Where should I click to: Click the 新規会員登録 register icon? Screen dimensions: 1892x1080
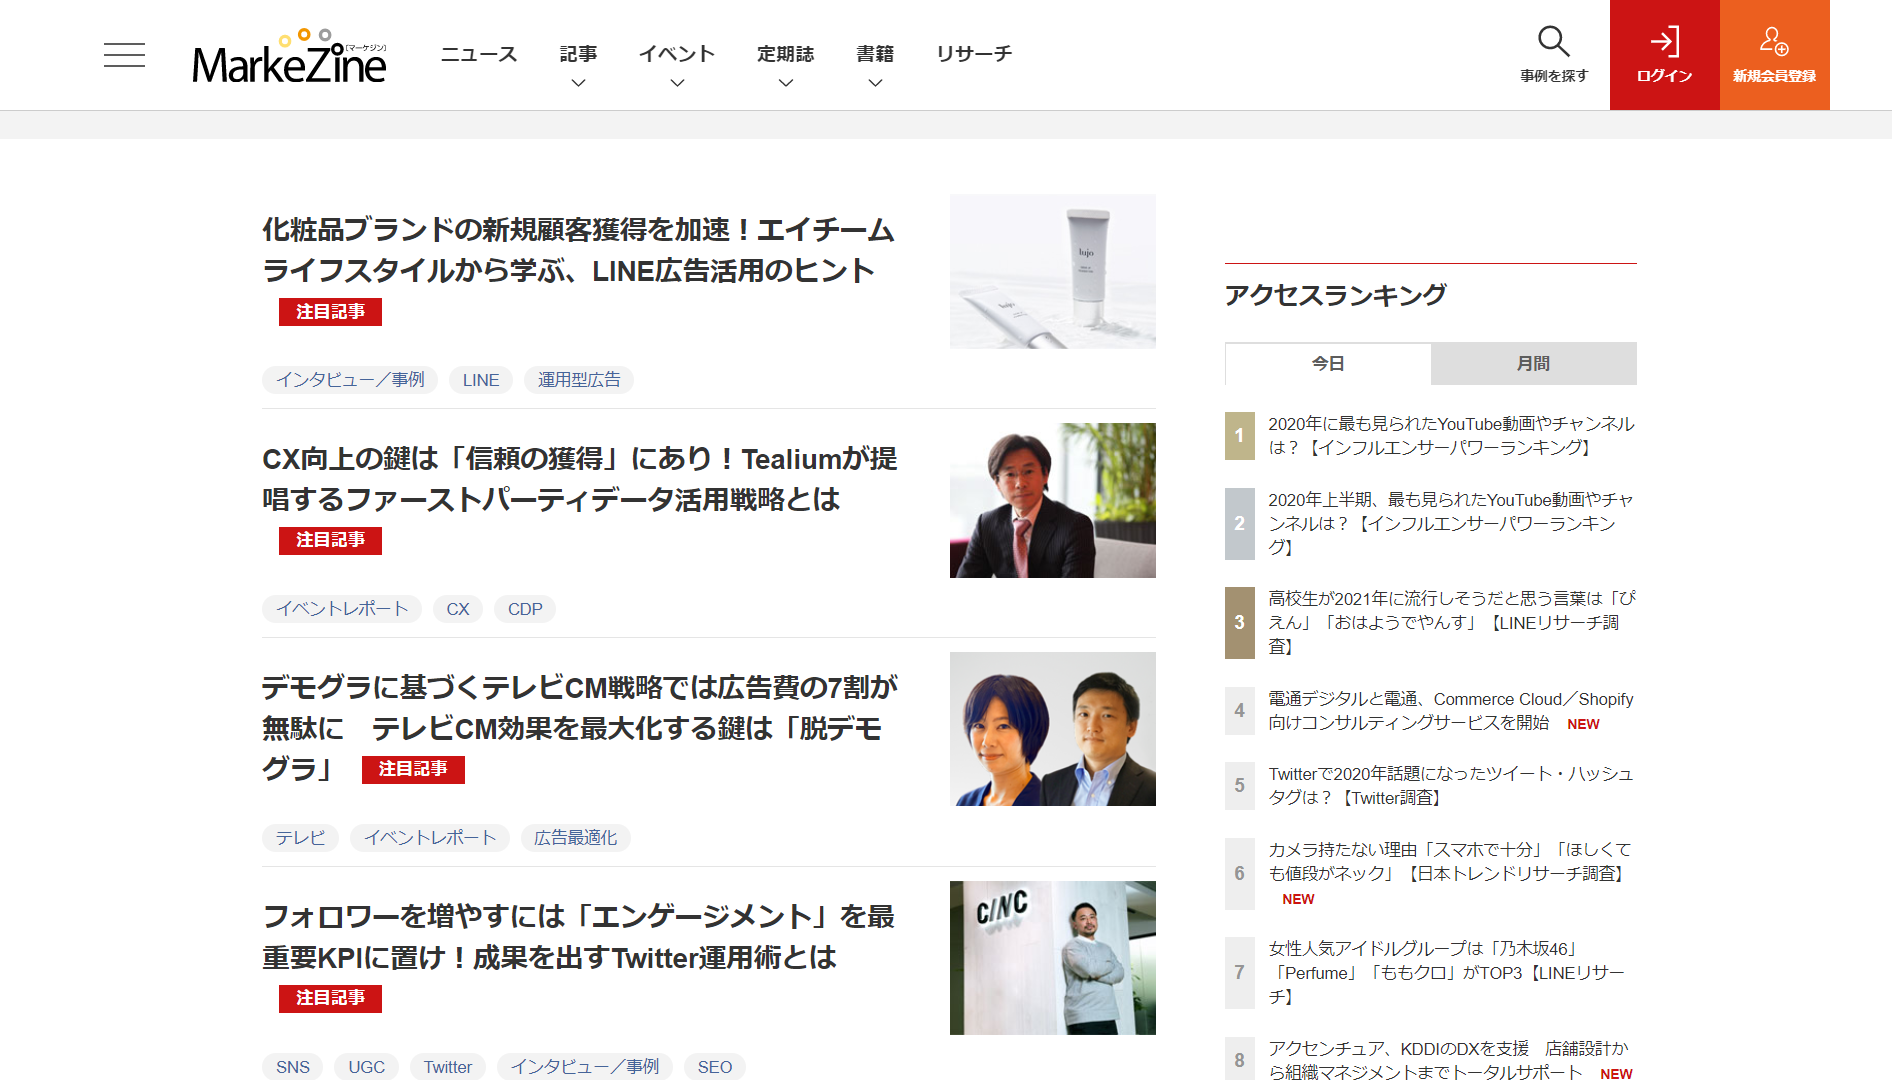tap(1775, 55)
